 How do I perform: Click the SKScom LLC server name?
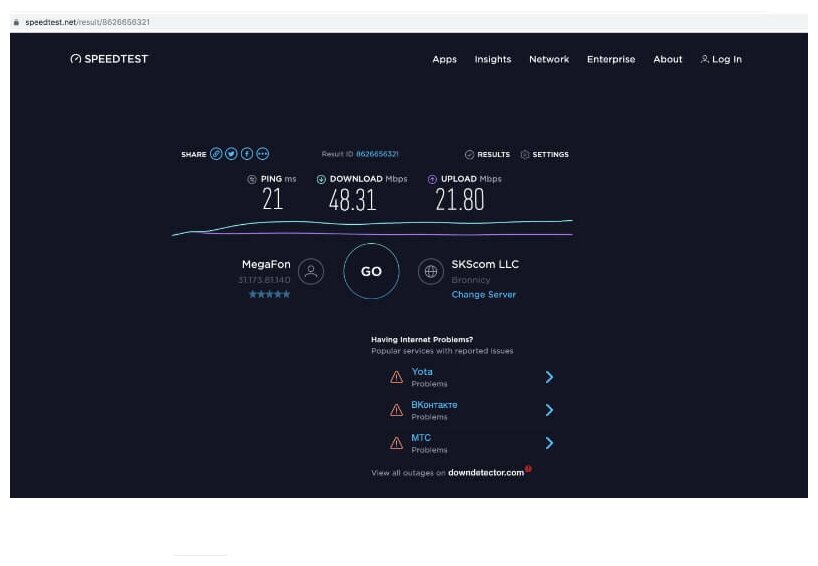click(x=485, y=264)
